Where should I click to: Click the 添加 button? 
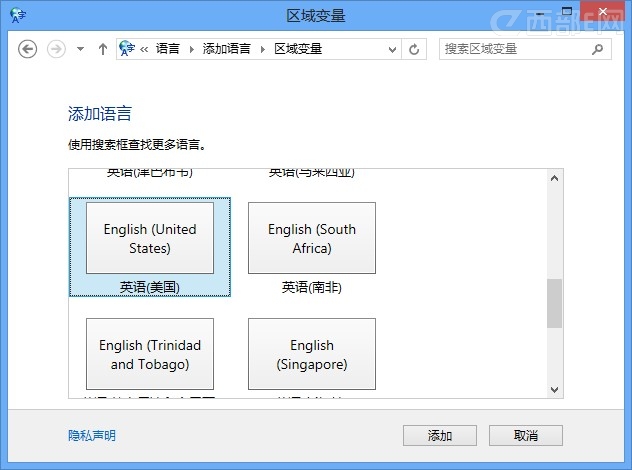[x=440, y=435]
